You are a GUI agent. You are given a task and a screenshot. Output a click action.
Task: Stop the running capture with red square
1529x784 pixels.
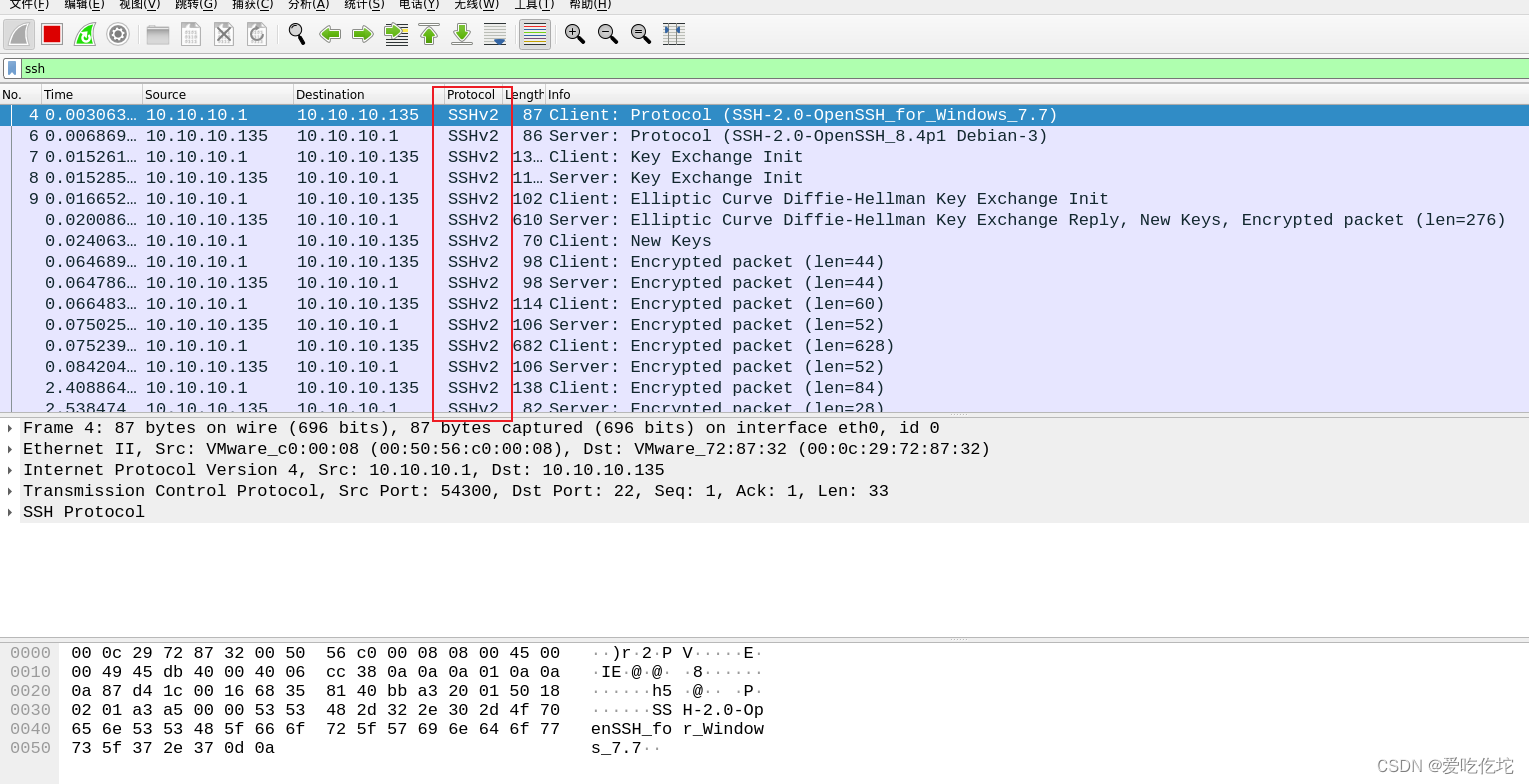pyautogui.click(x=52, y=34)
